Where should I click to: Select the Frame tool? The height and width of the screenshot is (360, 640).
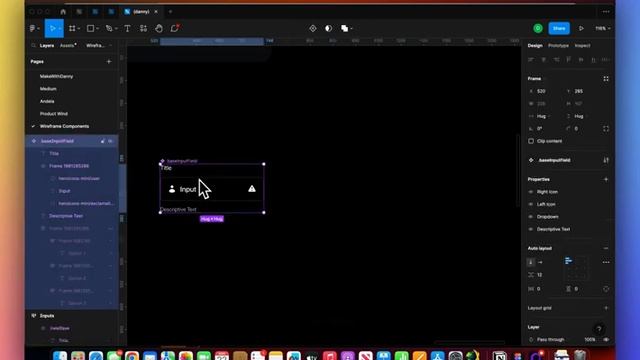(x=72, y=28)
